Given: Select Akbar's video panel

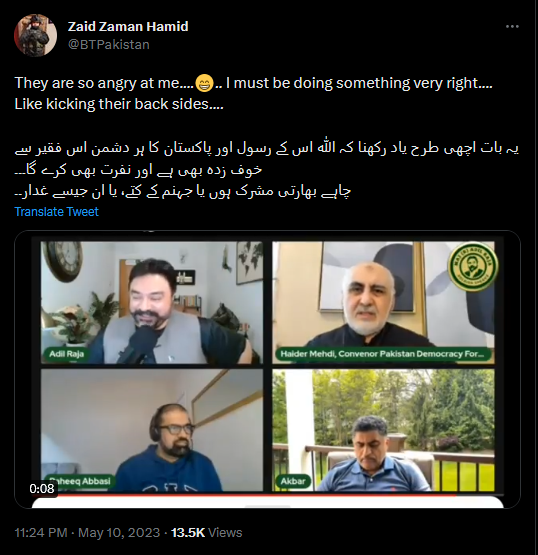Looking at the screenshot, I should click(x=383, y=430).
